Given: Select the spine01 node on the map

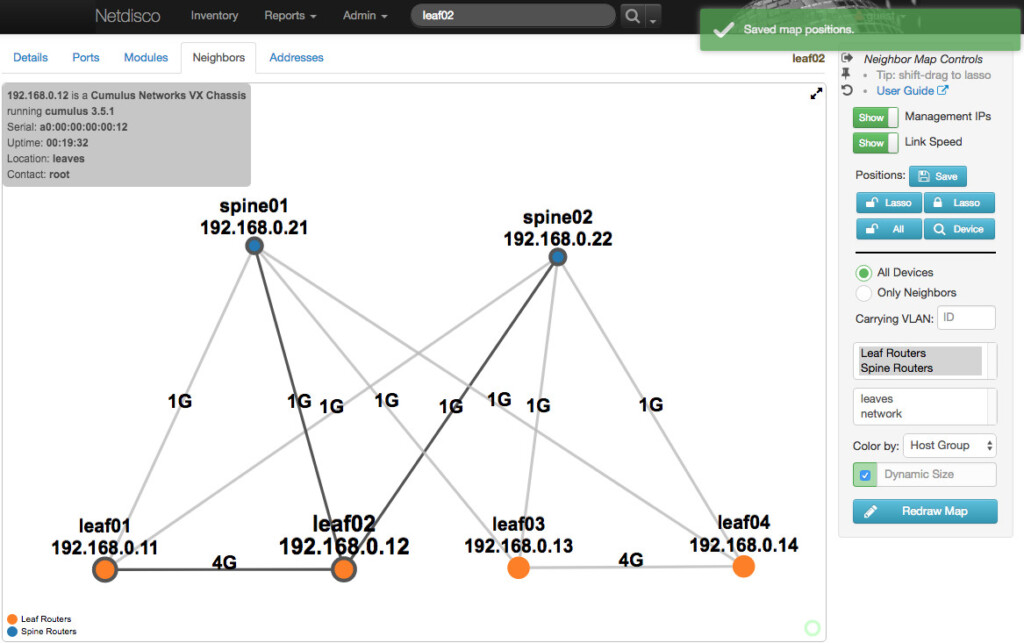Looking at the screenshot, I should pos(254,245).
